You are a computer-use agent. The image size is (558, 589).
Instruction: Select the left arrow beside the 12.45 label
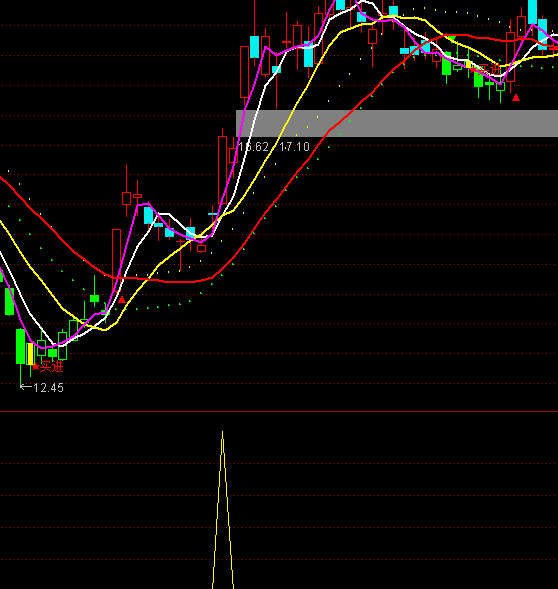[26, 387]
